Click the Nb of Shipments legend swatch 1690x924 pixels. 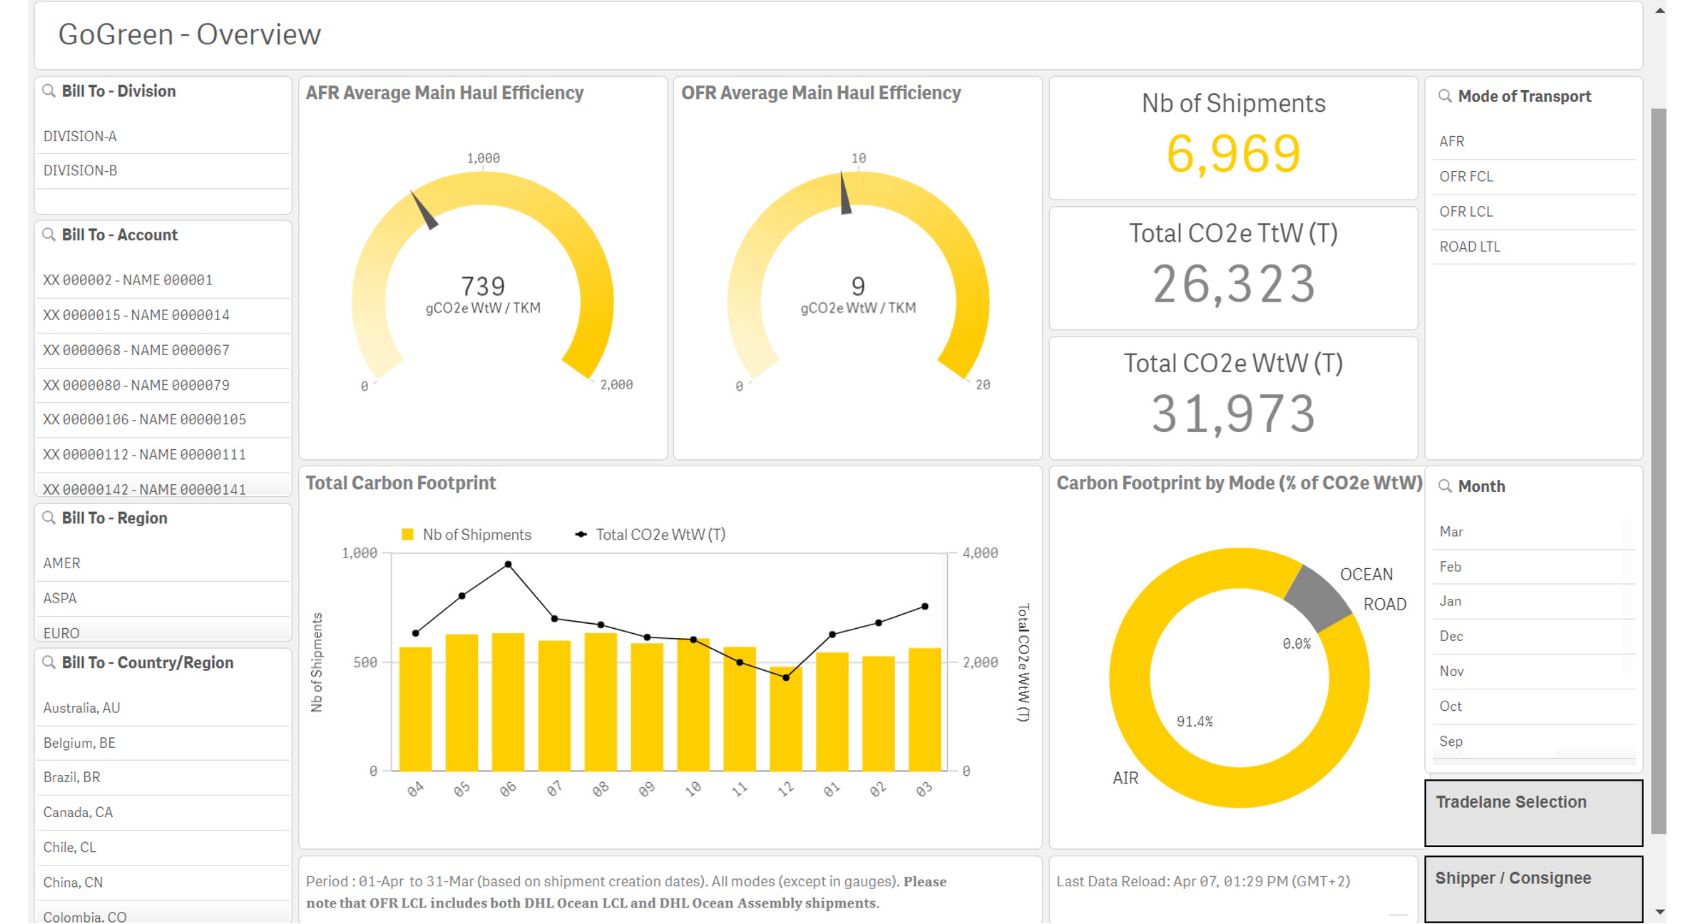(x=408, y=535)
